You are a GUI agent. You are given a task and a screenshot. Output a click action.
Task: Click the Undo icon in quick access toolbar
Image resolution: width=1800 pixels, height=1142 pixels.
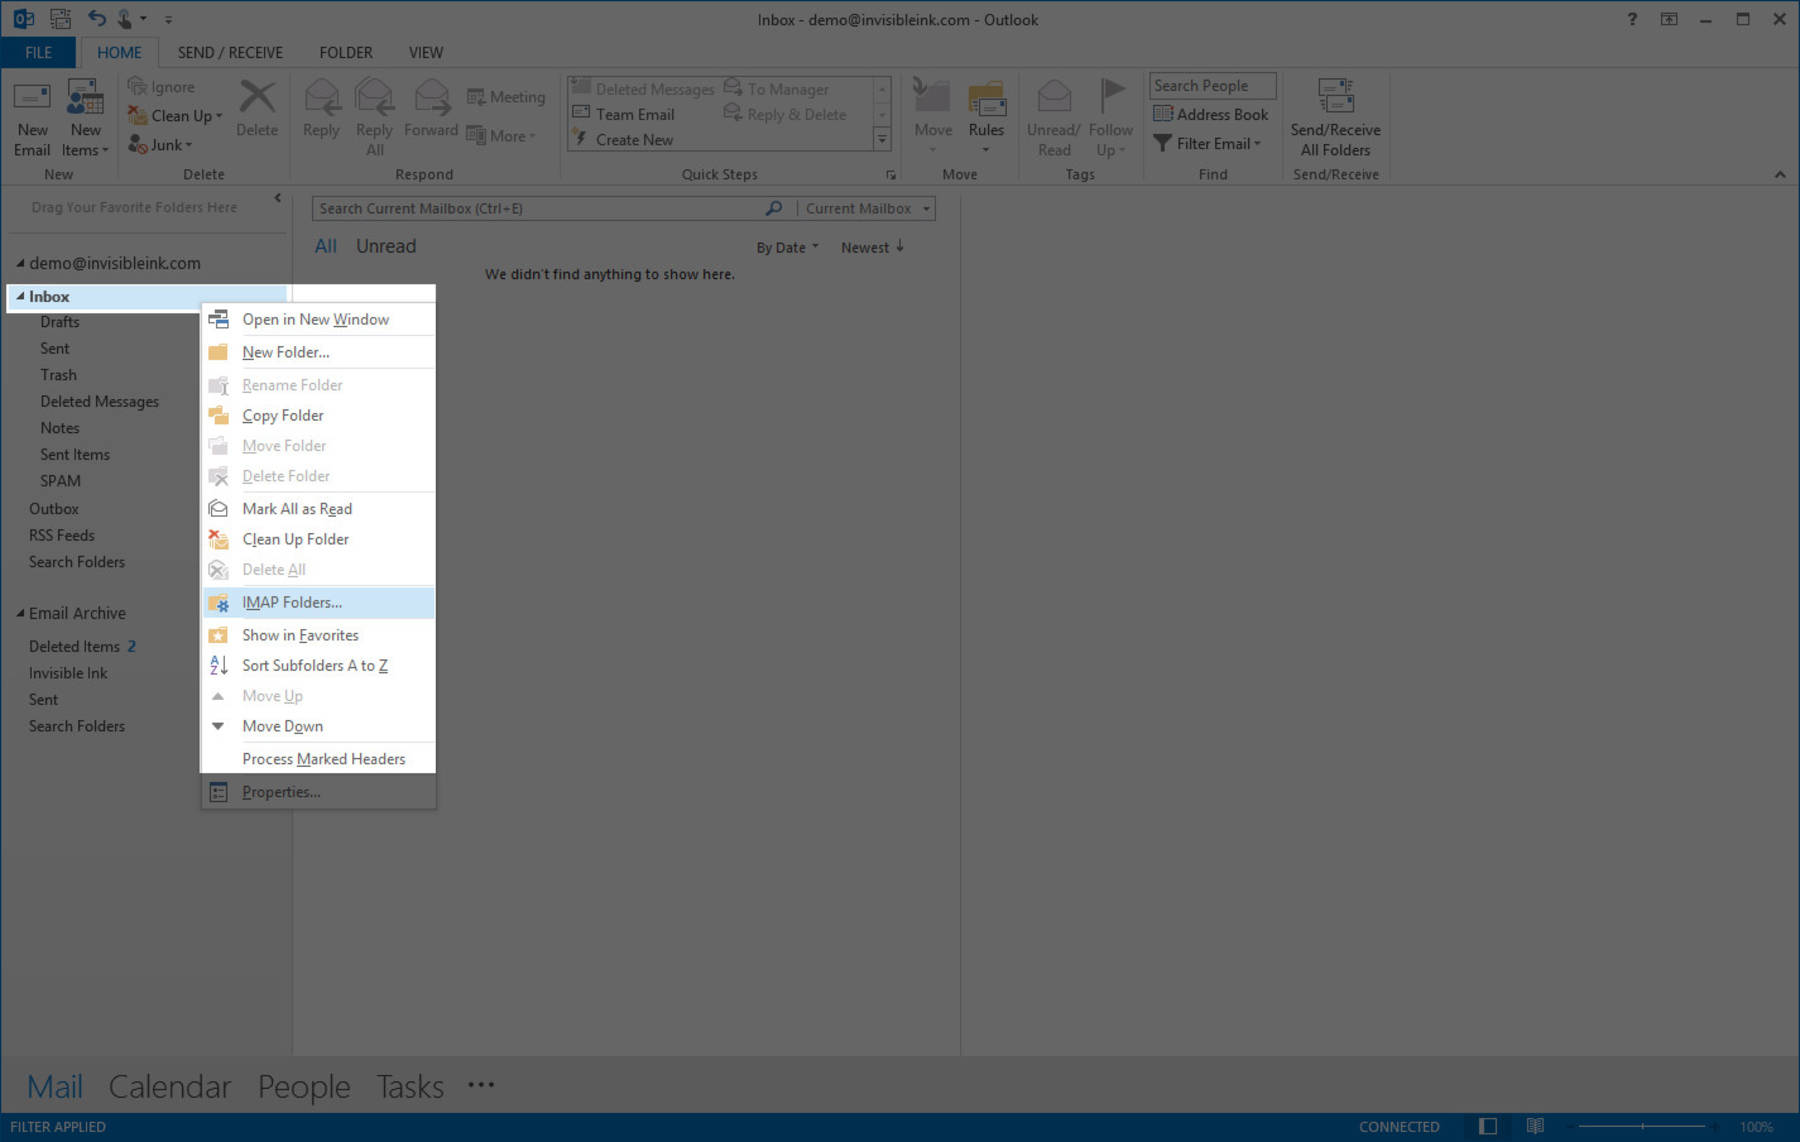point(96,18)
